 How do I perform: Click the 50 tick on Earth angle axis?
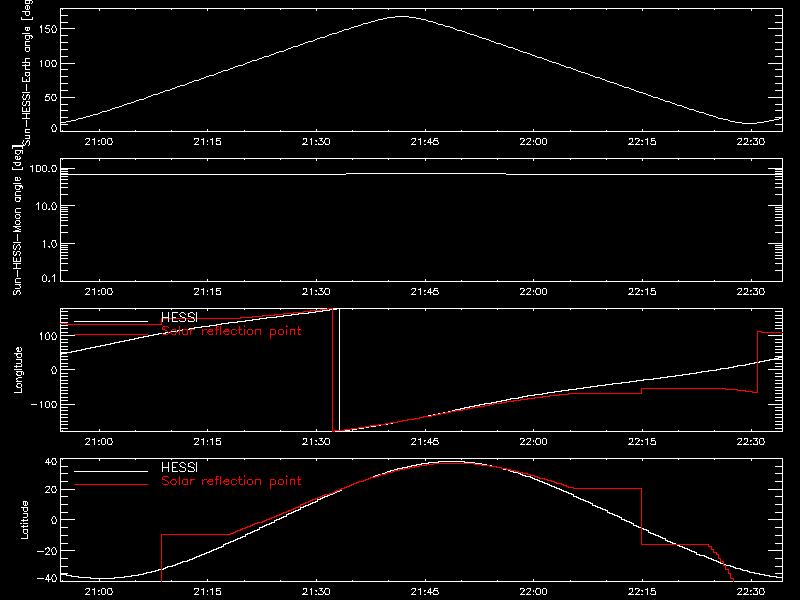click(x=51, y=97)
